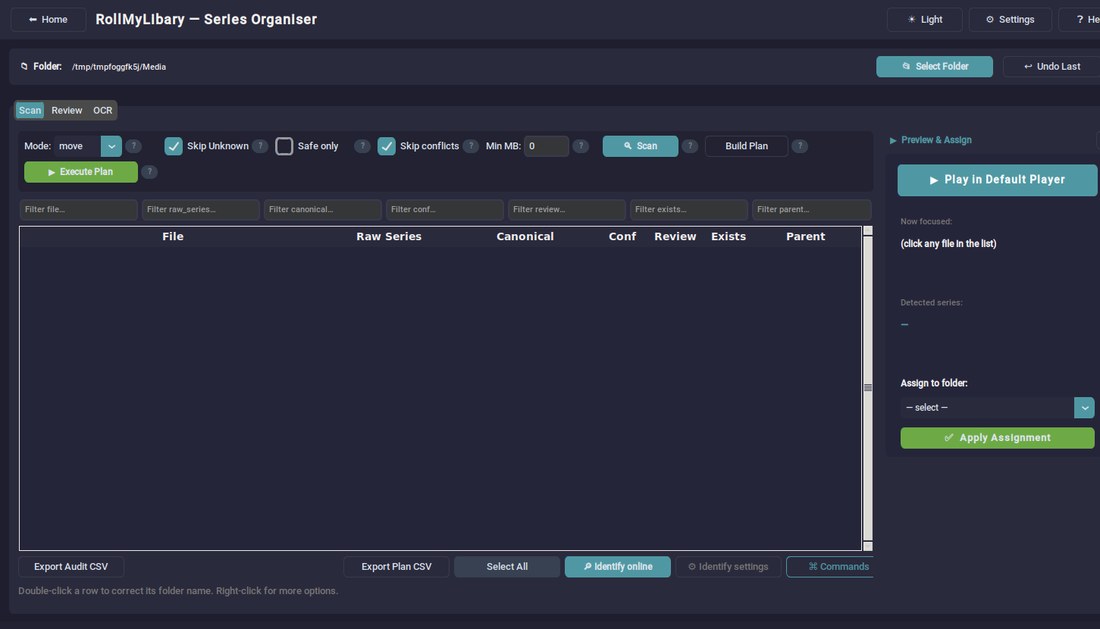Enable Safe only checkbox
1100x629 pixels.
tap(284, 146)
